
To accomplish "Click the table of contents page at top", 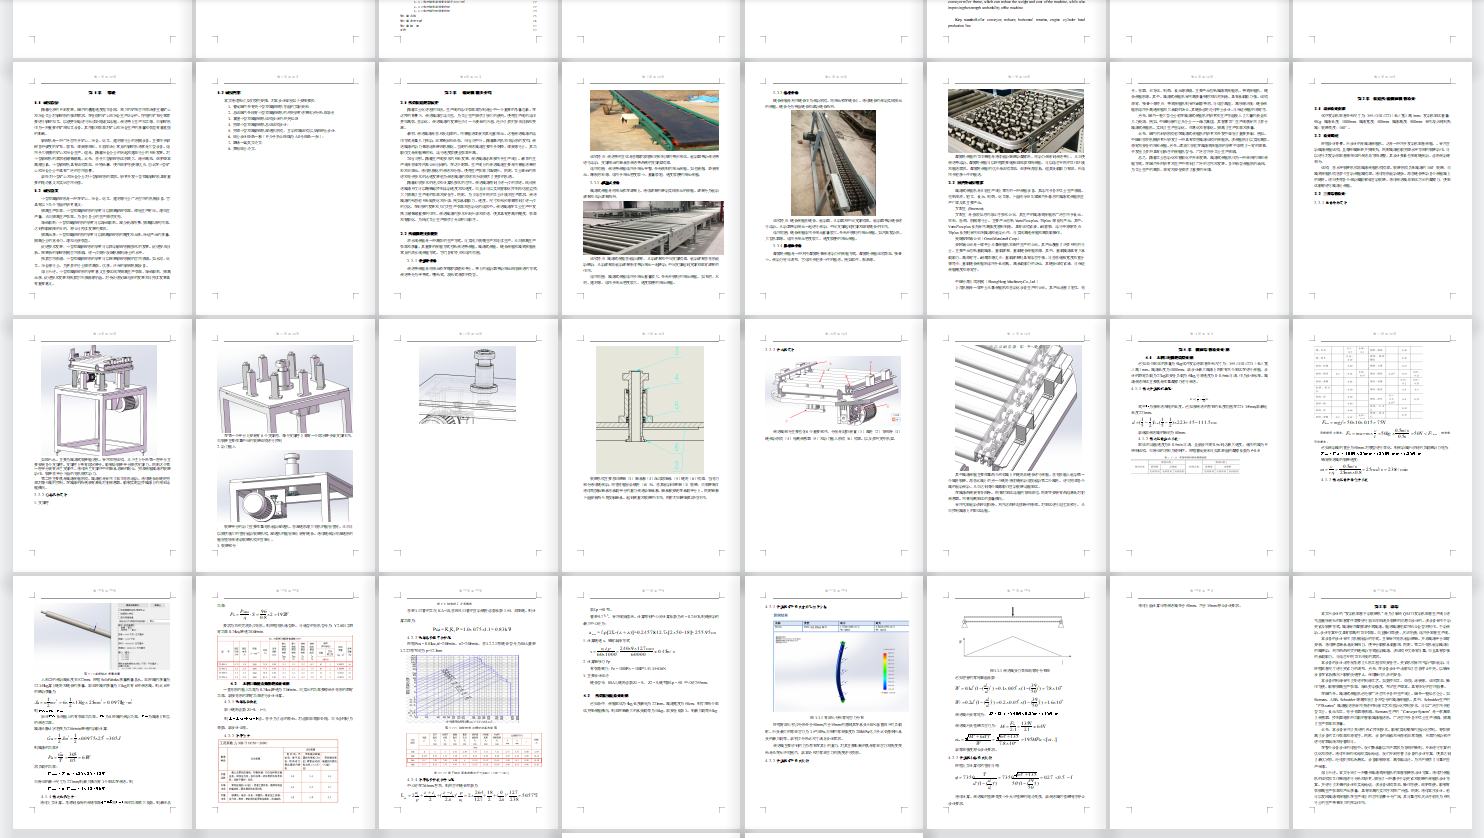I will 469,28.
